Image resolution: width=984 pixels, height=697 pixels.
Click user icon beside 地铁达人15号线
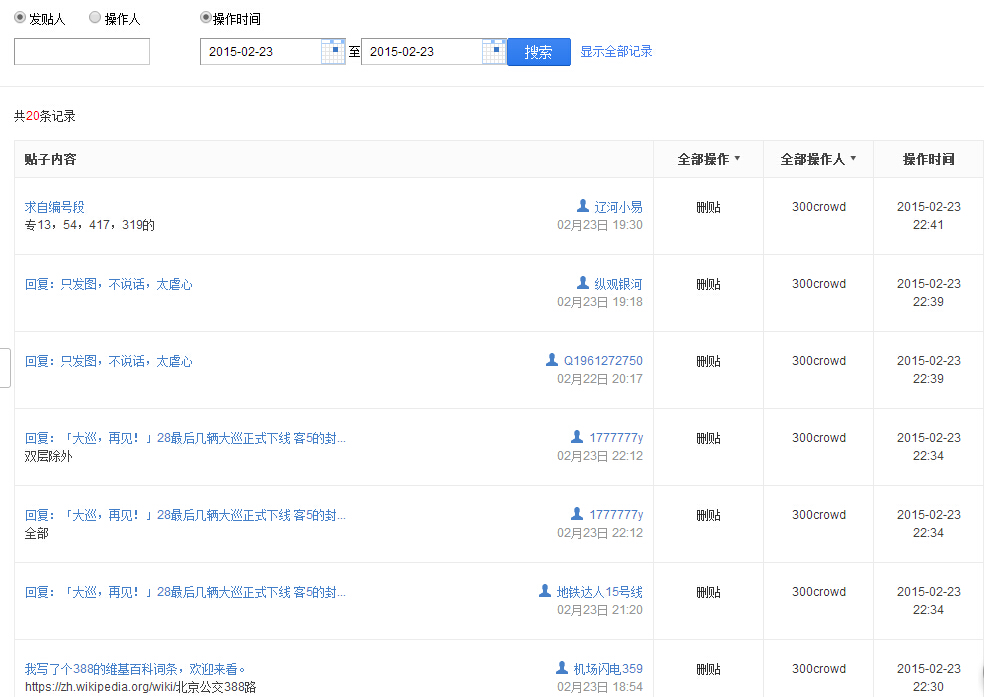545,590
